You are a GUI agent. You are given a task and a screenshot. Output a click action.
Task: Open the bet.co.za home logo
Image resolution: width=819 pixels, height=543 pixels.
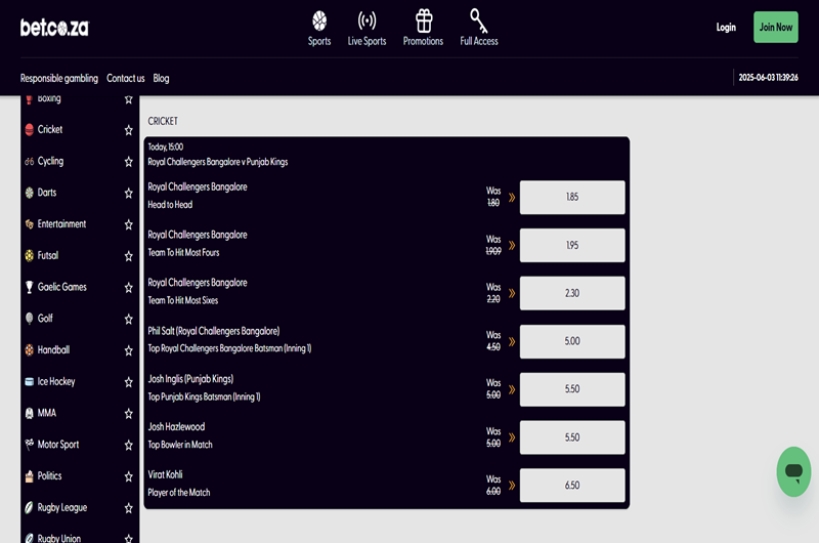pos(54,27)
